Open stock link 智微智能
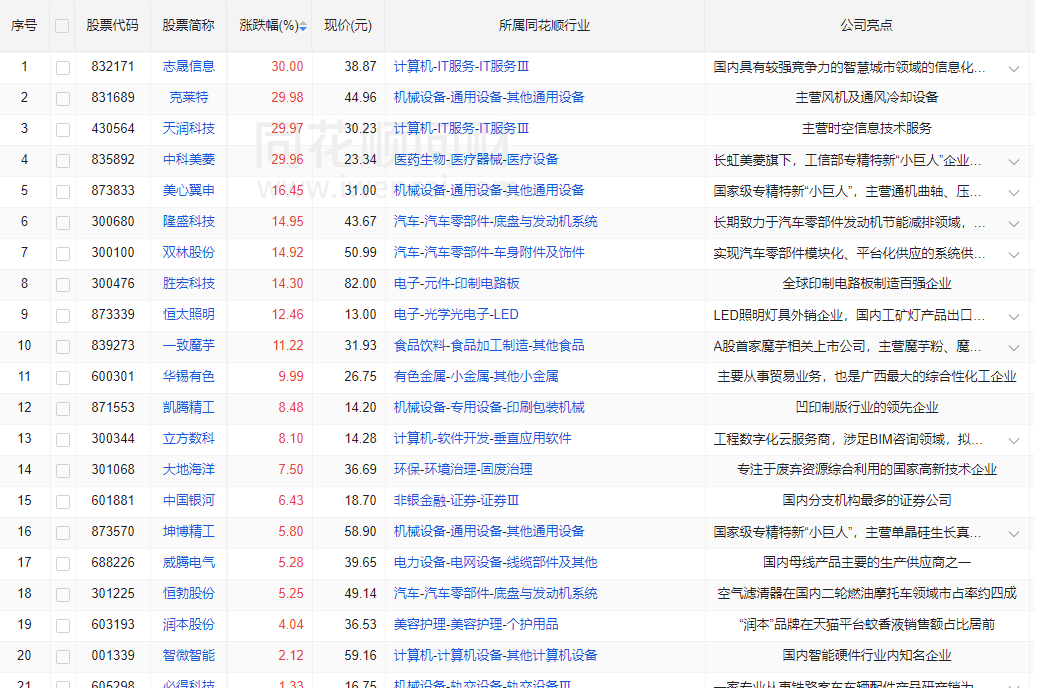Image resolution: width=1049 pixels, height=688 pixels. [x=189, y=655]
